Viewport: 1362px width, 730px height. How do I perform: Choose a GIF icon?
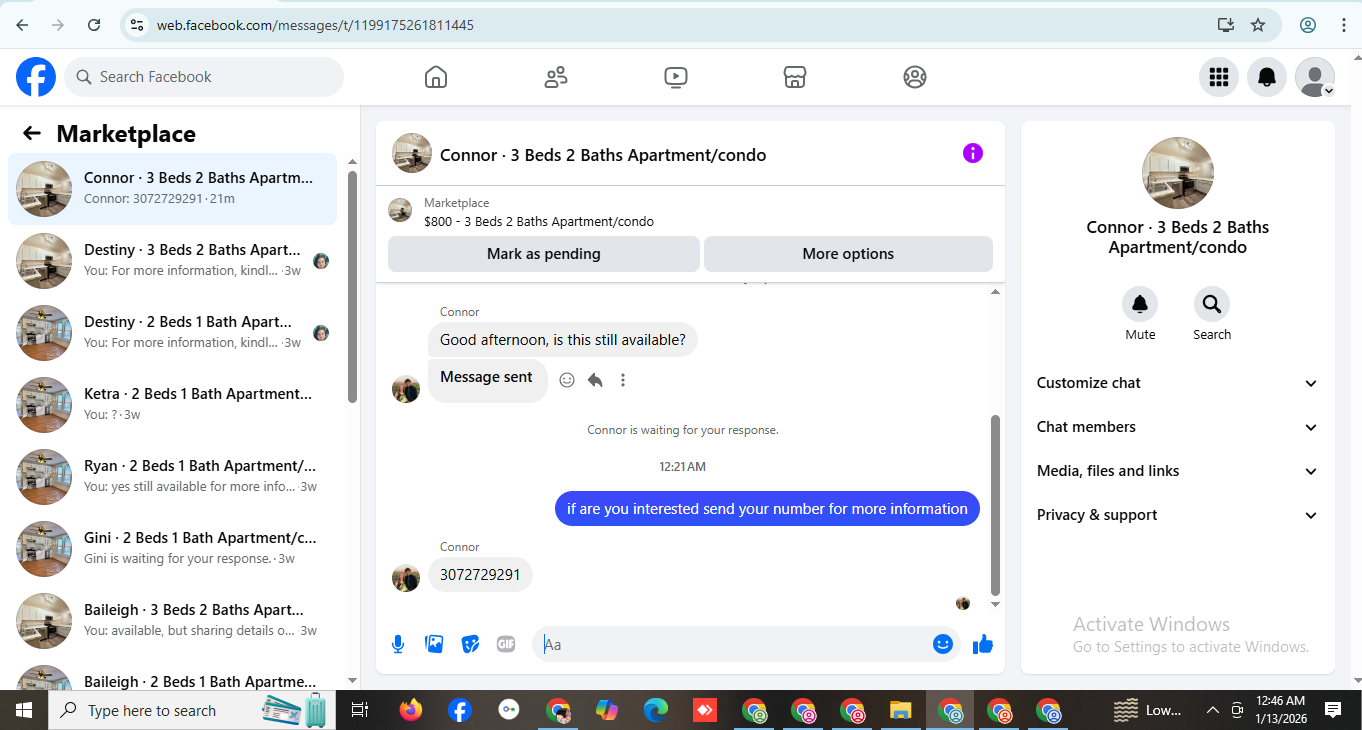pos(506,644)
